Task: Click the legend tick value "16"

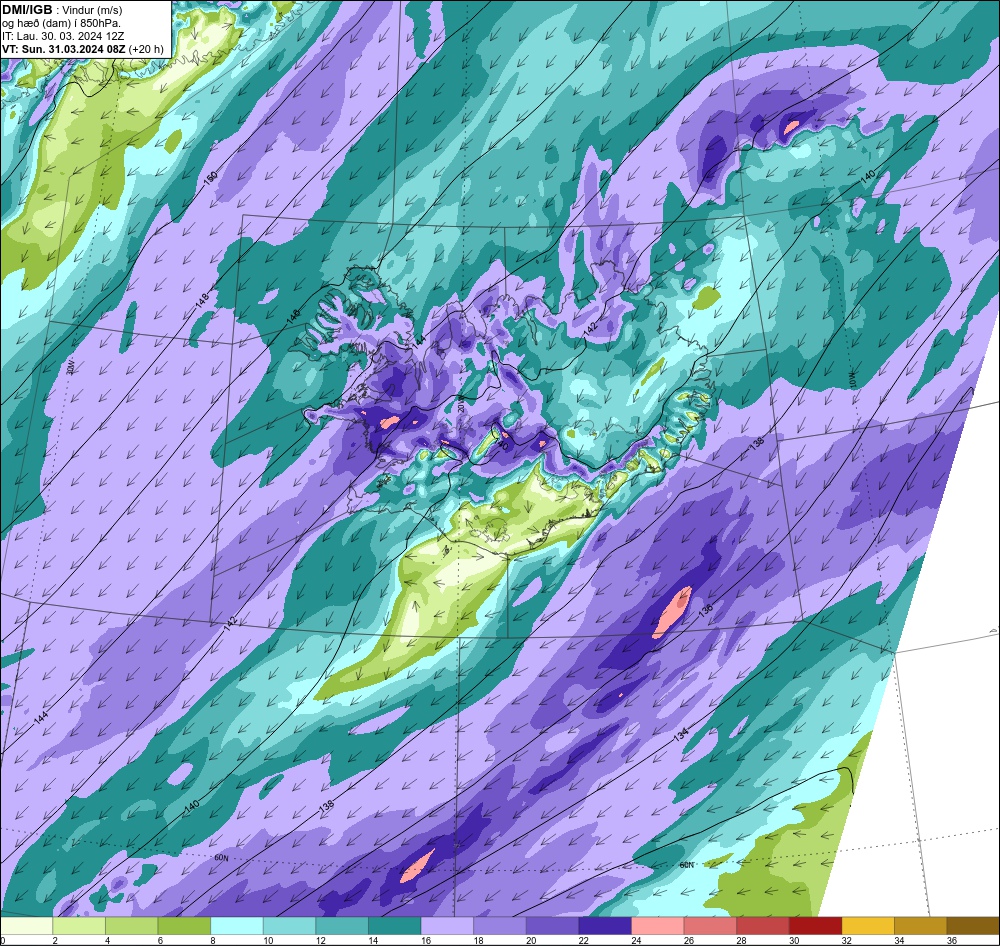Action: pos(426,940)
